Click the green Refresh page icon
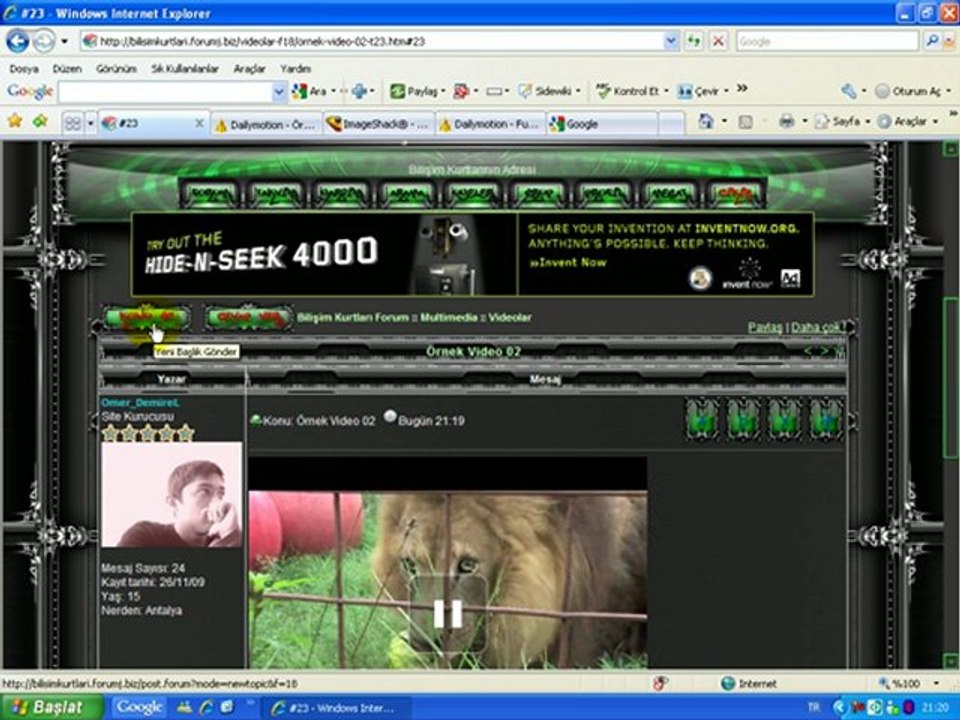This screenshot has width=960, height=720. (x=694, y=42)
